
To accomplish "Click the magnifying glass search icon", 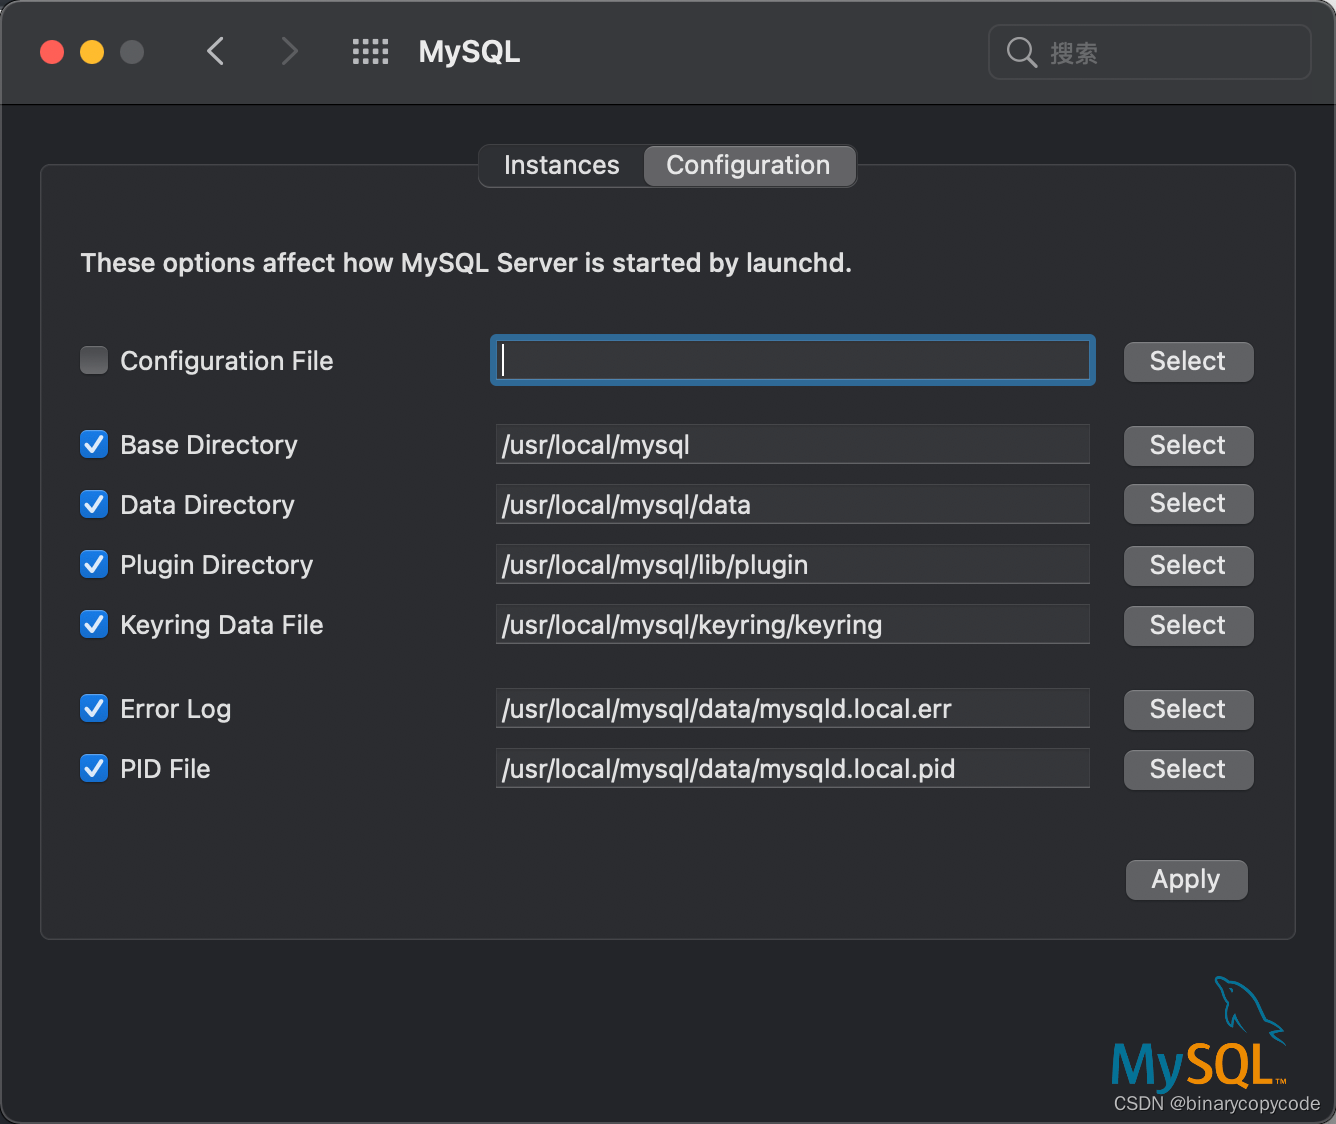I will click(x=1021, y=52).
